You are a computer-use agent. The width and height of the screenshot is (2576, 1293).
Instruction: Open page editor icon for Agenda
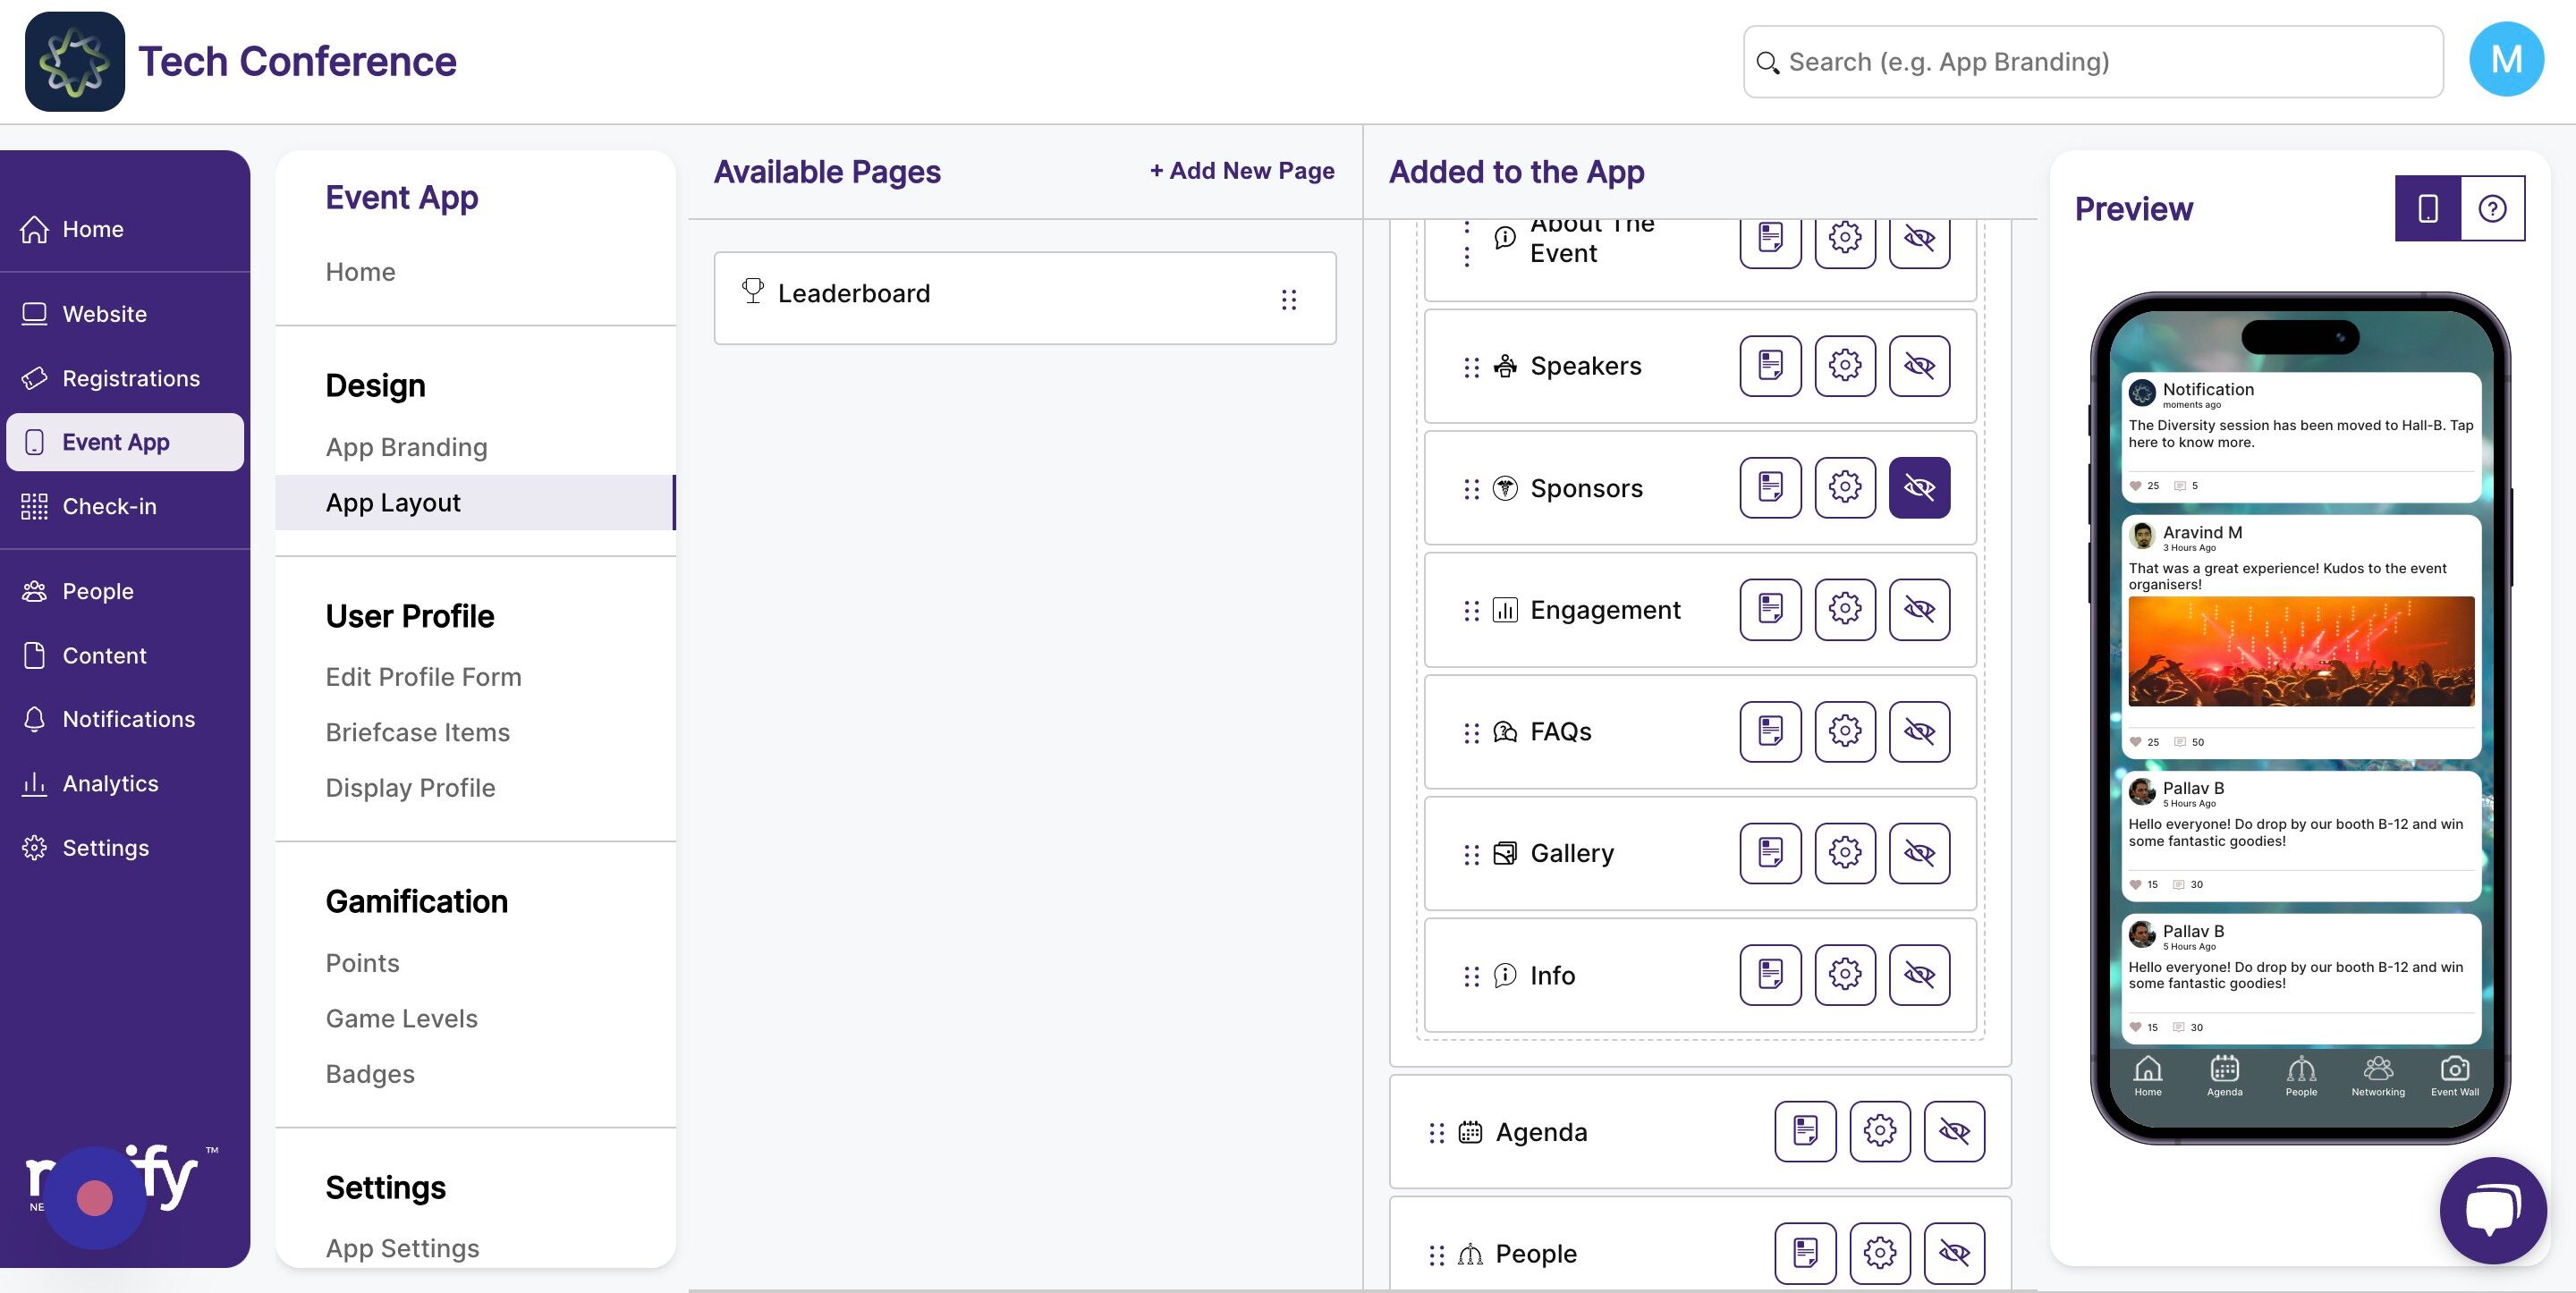coord(1804,1131)
